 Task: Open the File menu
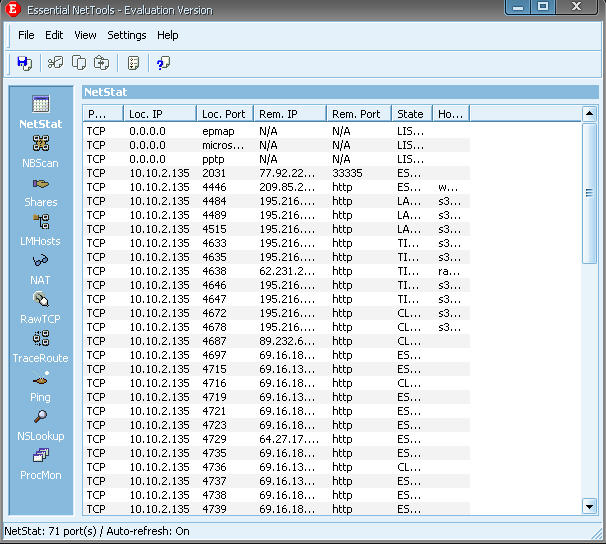pos(26,35)
